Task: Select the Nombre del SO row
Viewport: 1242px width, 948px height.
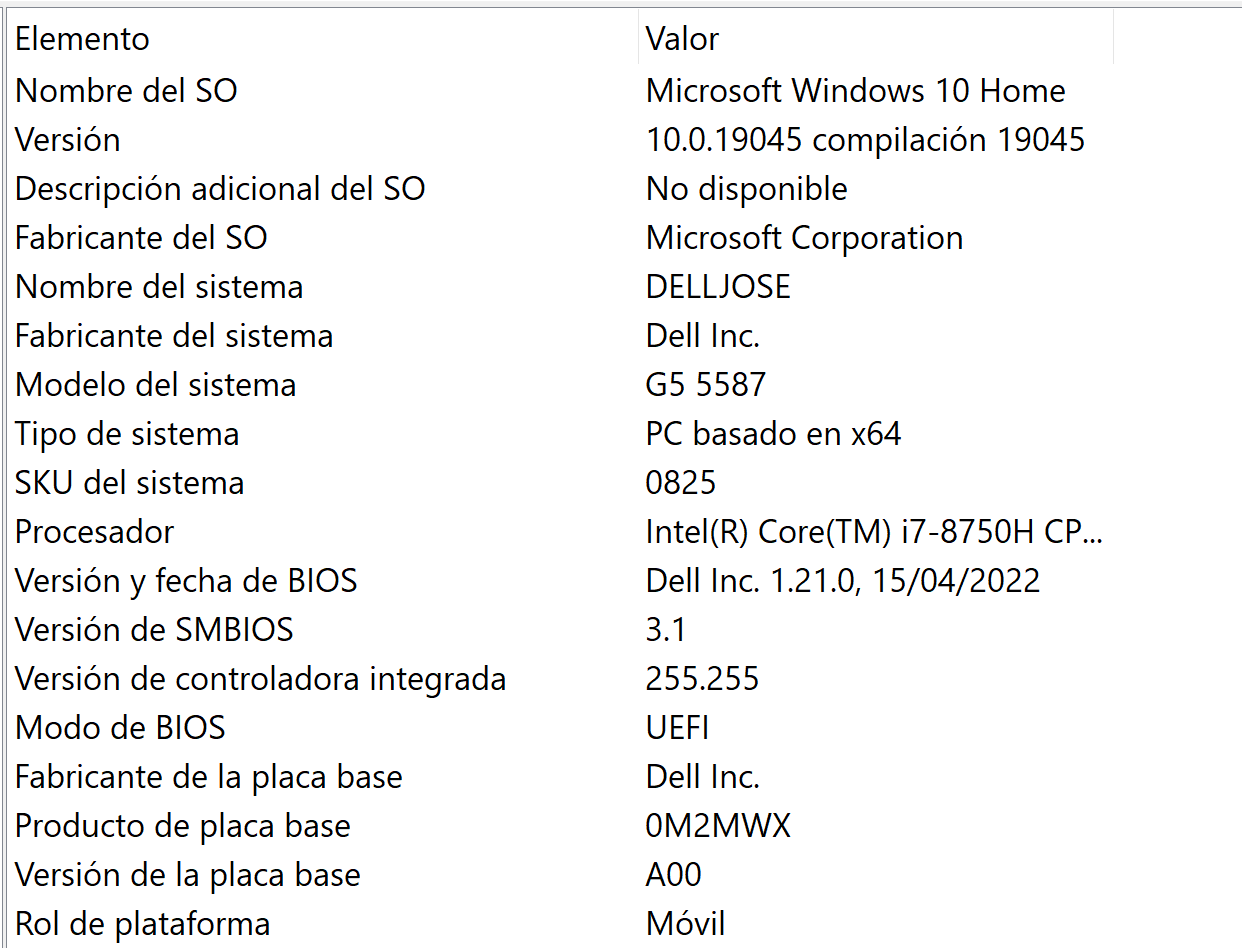Action: click(126, 91)
